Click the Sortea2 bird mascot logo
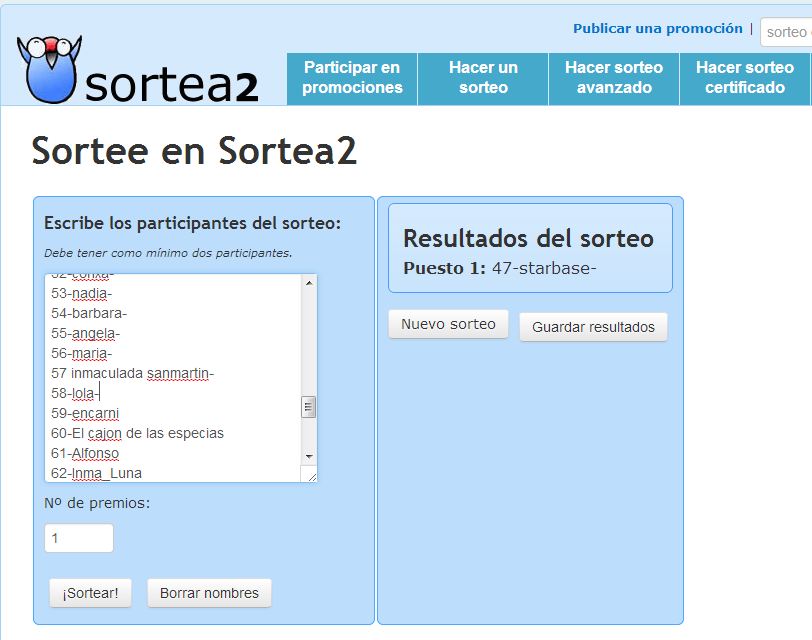This screenshot has height=640, width=812. click(49, 69)
